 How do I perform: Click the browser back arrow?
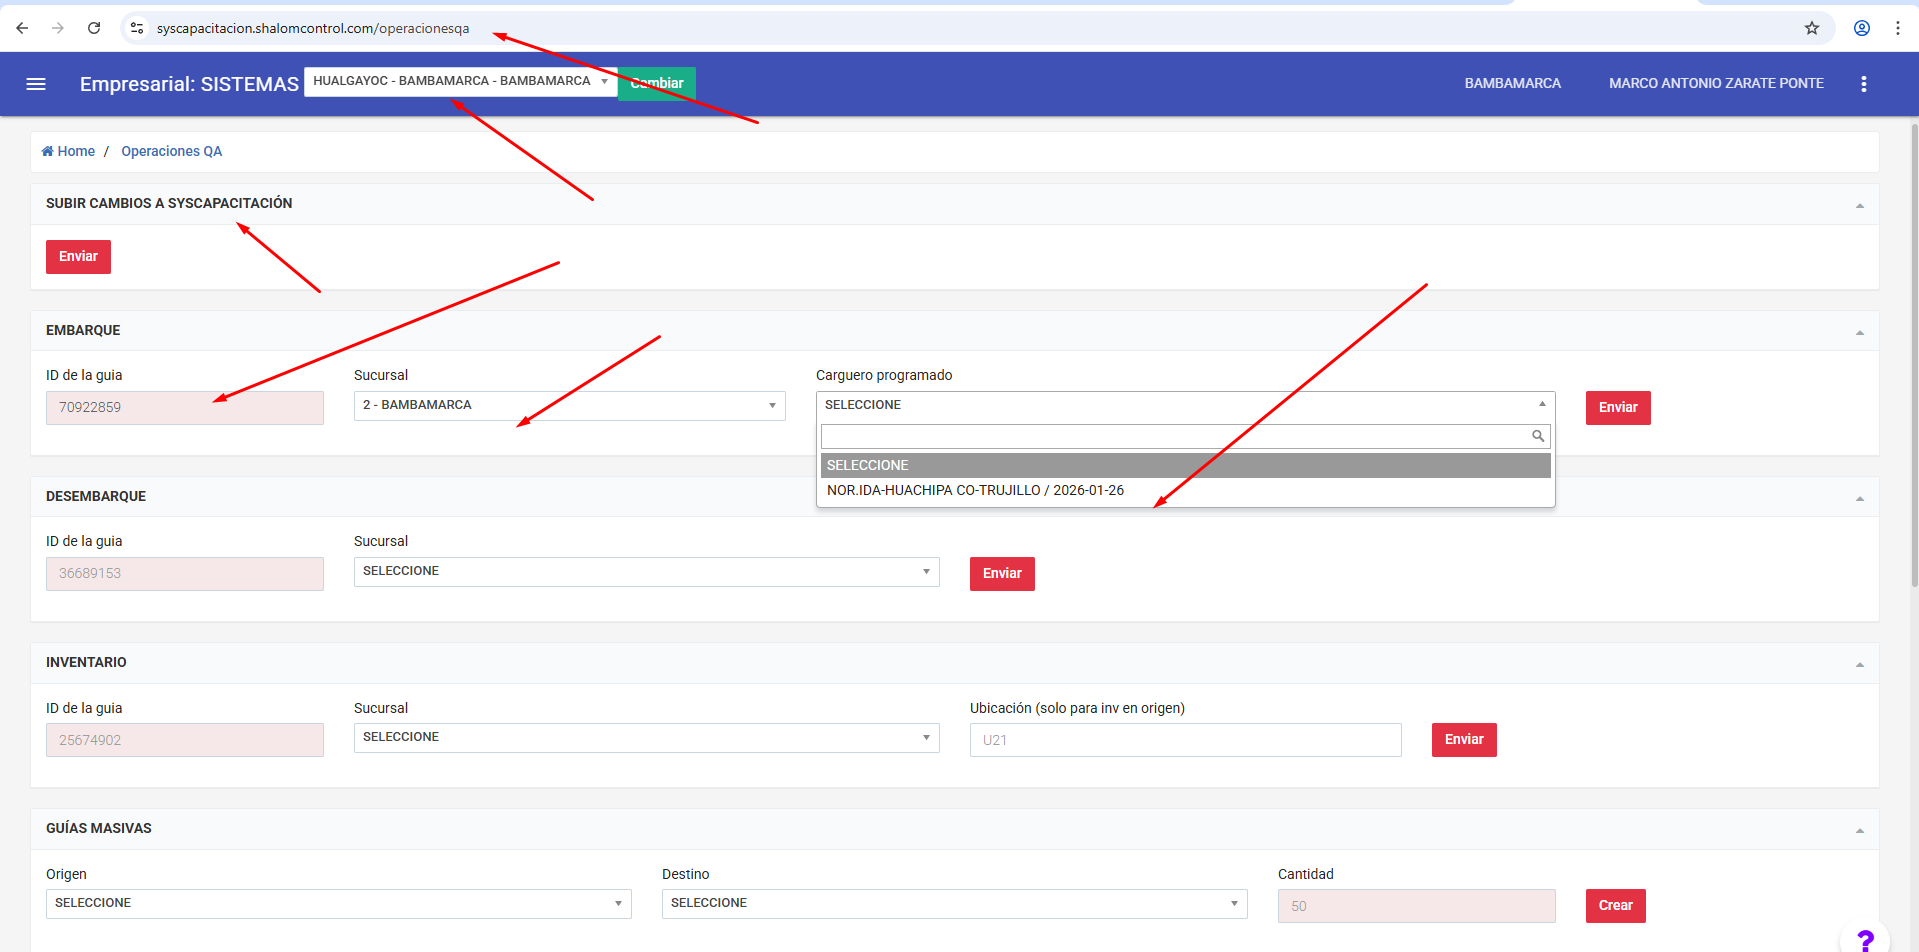(22, 28)
